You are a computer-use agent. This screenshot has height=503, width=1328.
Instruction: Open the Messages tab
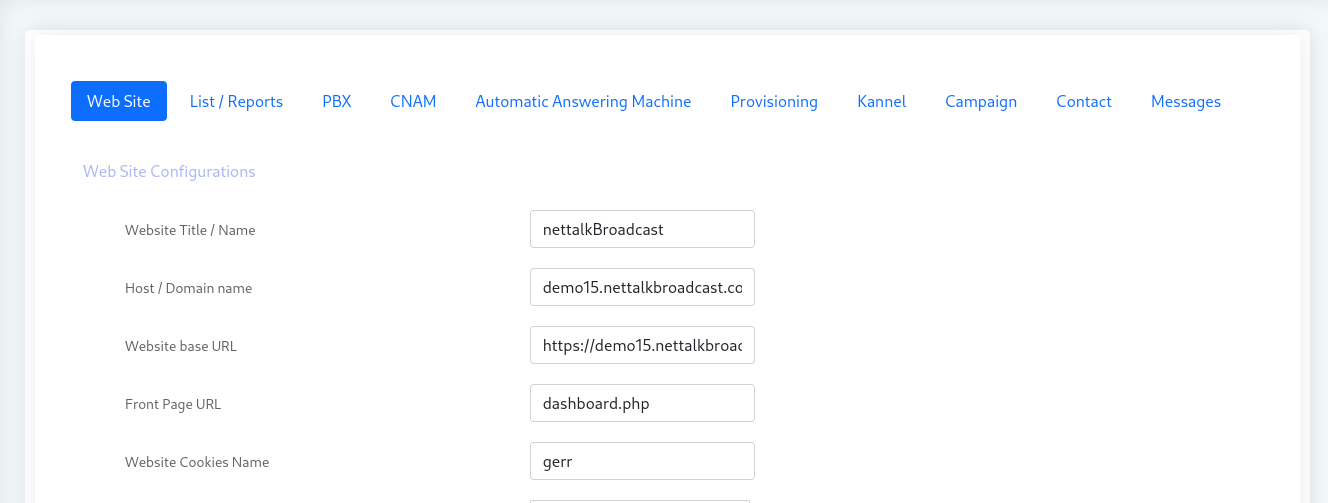(x=1185, y=101)
